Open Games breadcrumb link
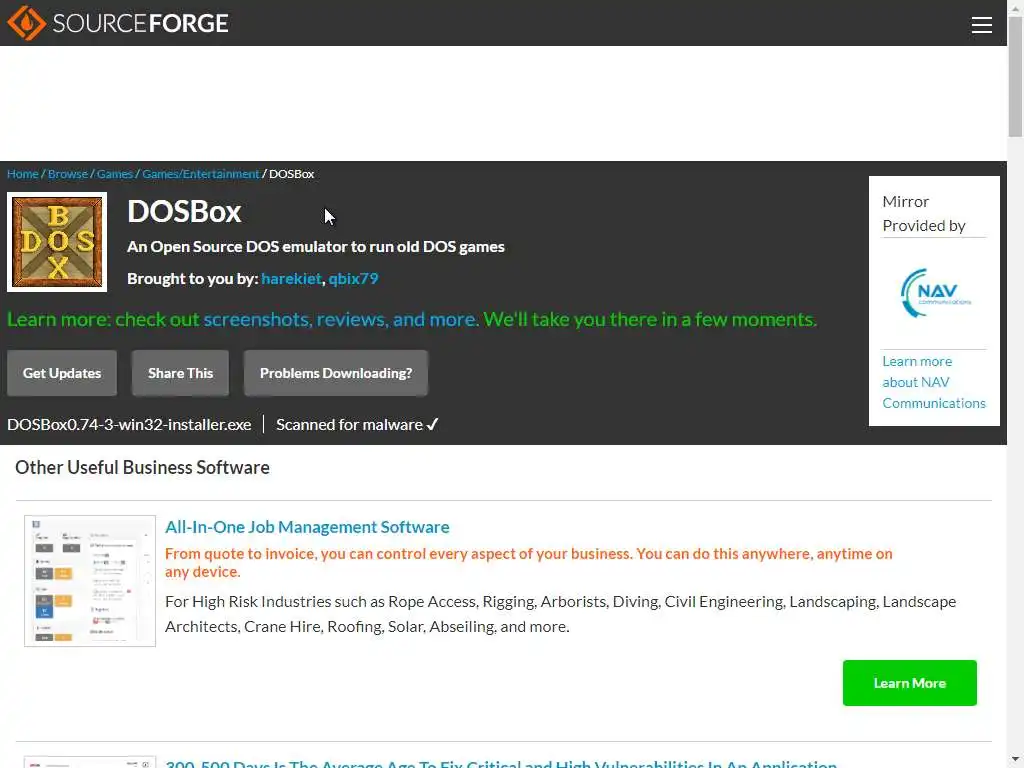Viewport: 1024px width, 768px height. 115,174
